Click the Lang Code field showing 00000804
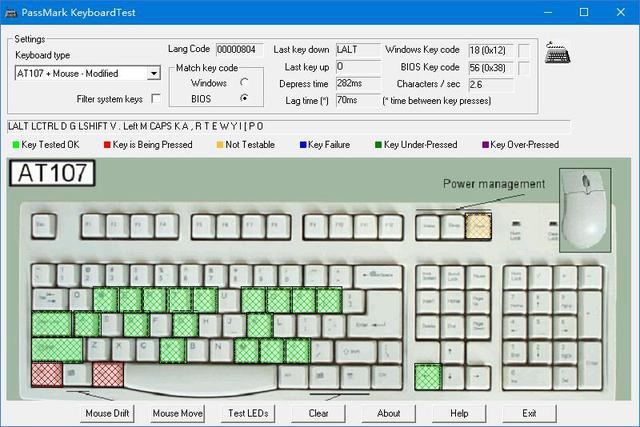 (x=240, y=50)
